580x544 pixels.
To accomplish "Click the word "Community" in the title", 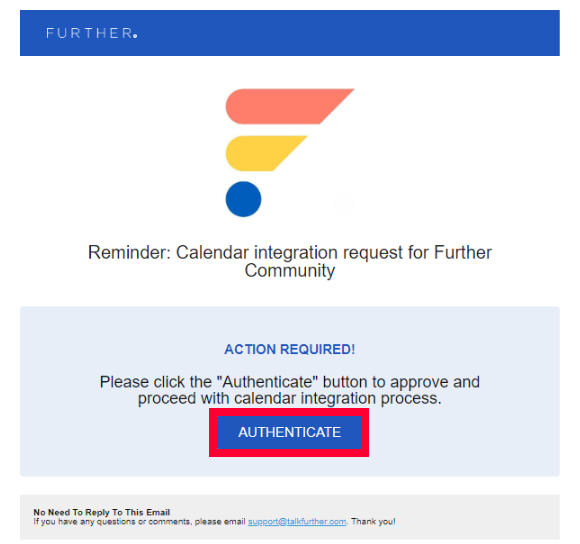I will [290, 271].
